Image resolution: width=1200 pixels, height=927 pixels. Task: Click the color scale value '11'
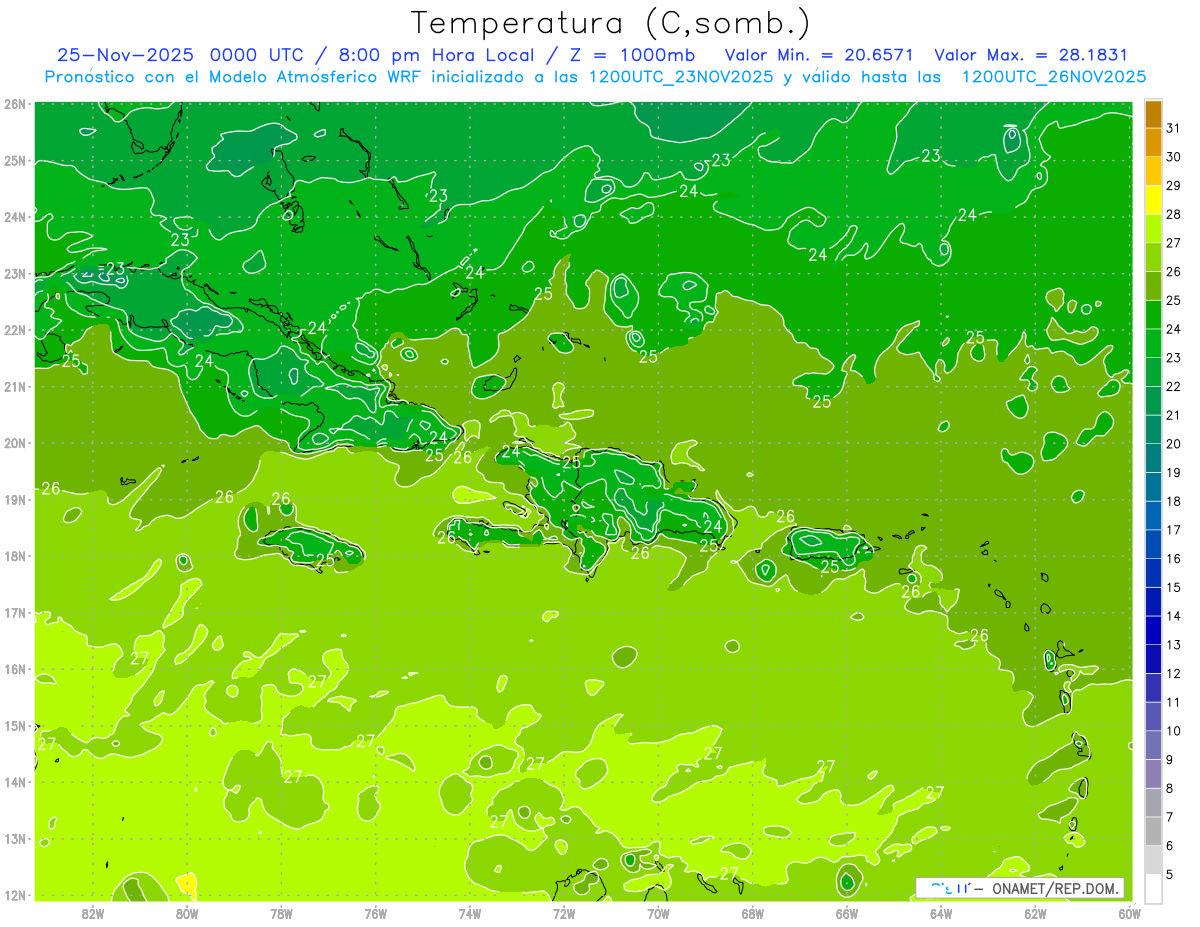pyautogui.click(x=1173, y=702)
